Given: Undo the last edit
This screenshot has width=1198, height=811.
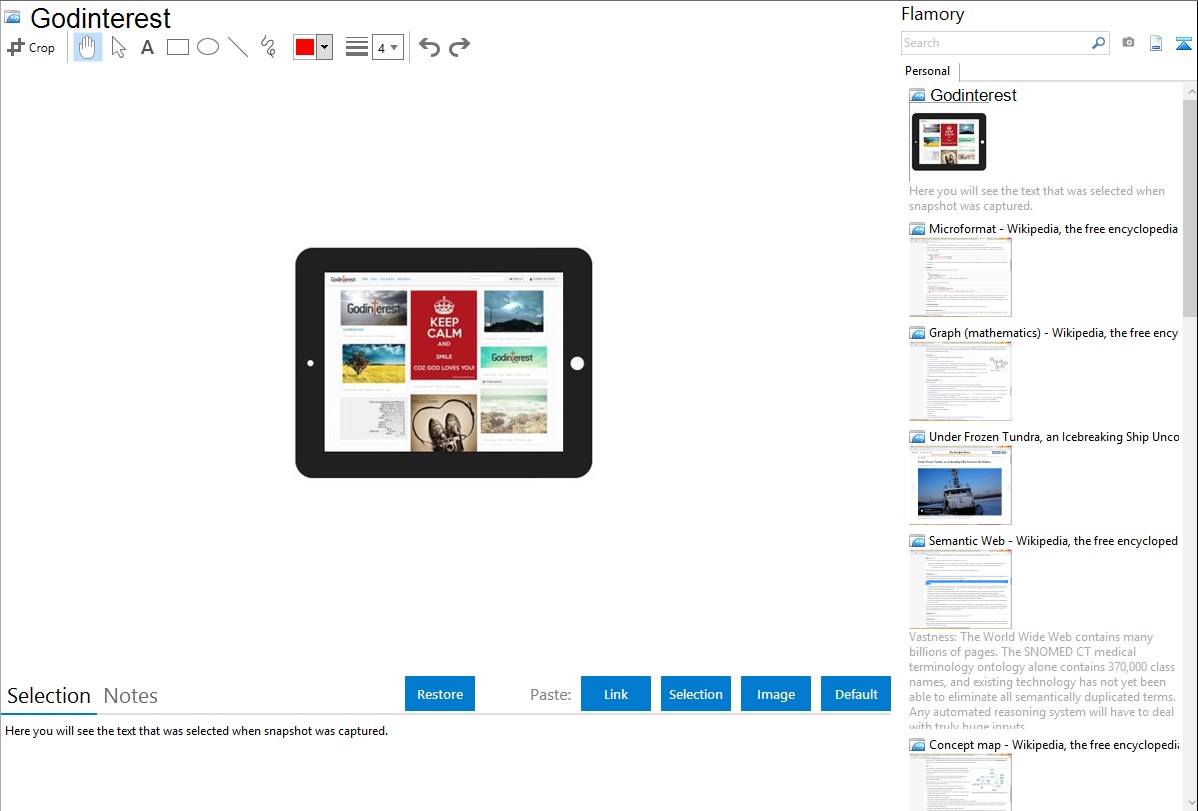Looking at the screenshot, I should (429, 47).
